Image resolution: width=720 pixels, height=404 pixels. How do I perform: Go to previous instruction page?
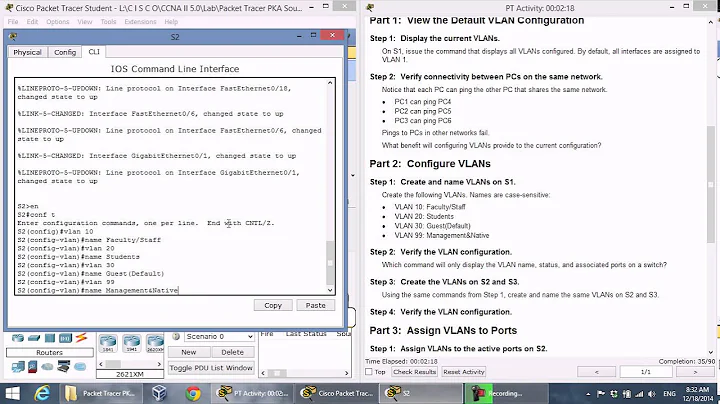[596, 372]
